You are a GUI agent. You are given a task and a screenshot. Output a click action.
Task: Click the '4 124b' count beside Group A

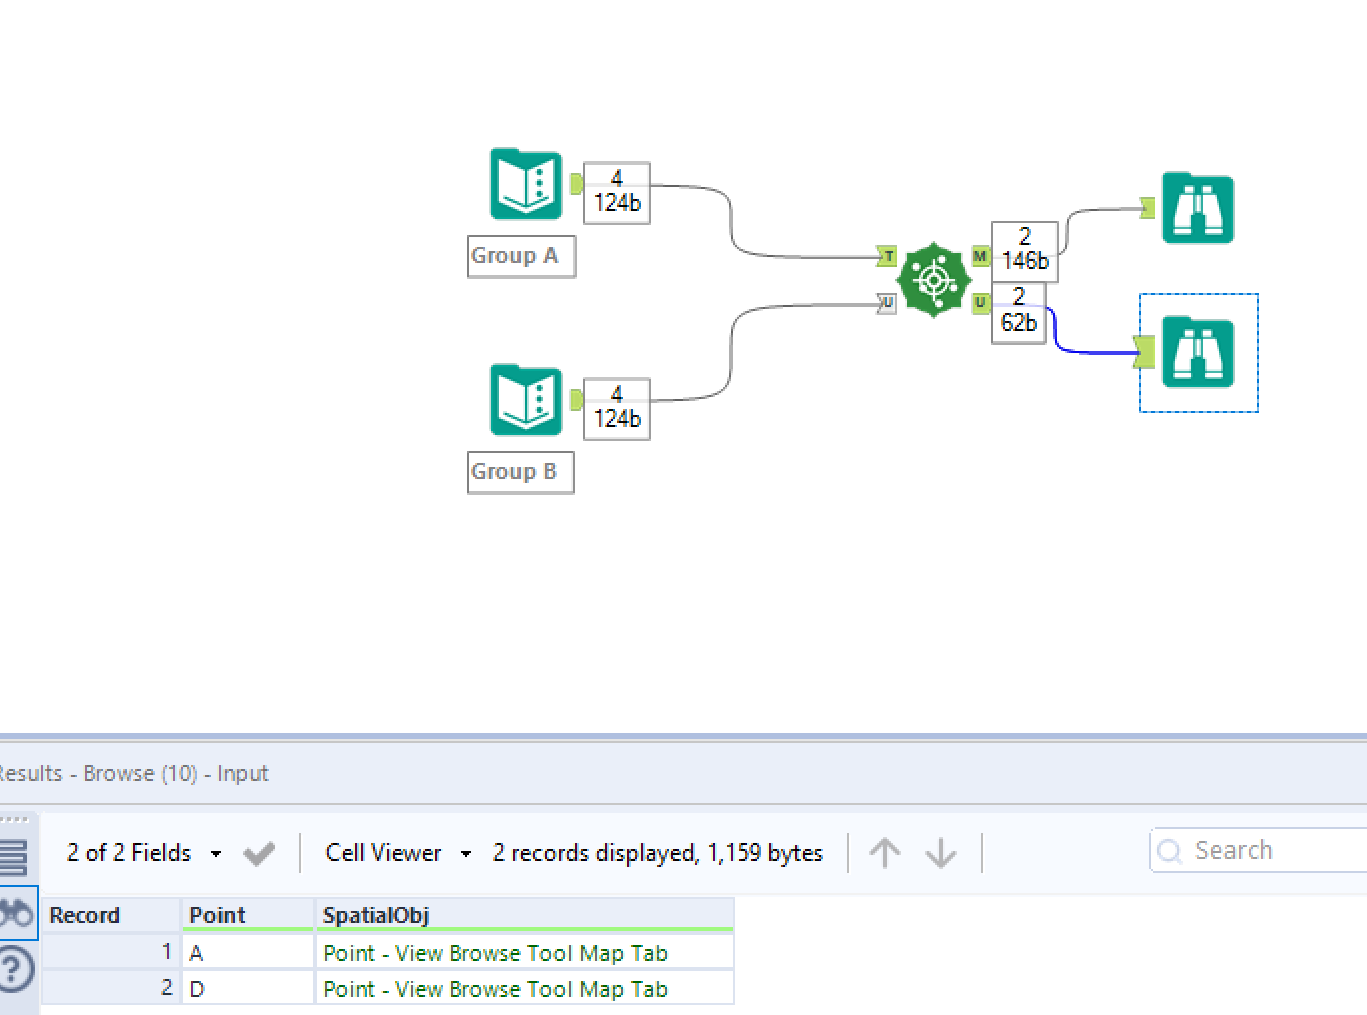pos(617,192)
